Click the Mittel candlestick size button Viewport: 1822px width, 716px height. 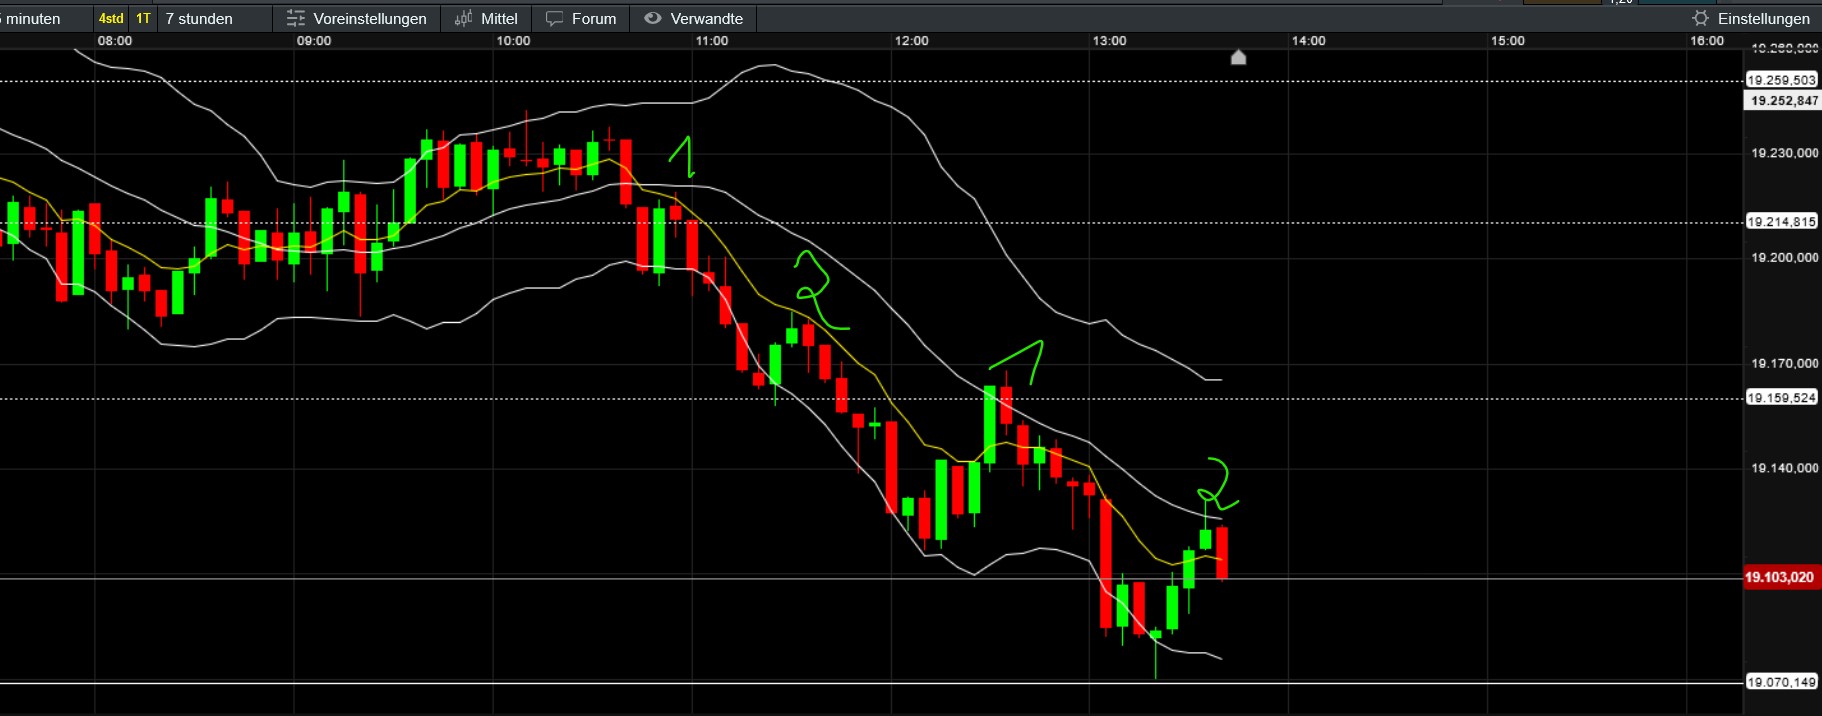click(486, 18)
